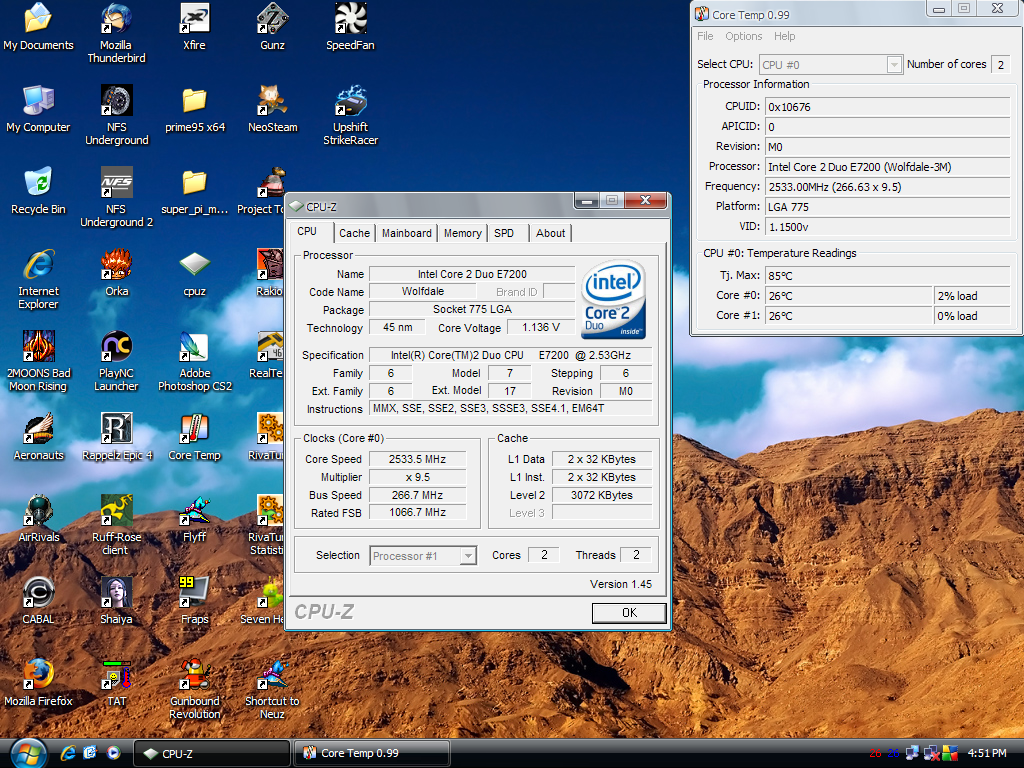This screenshot has height=768, width=1024.
Task: Select the Aeronauts desktop shortcut
Action: [39, 437]
